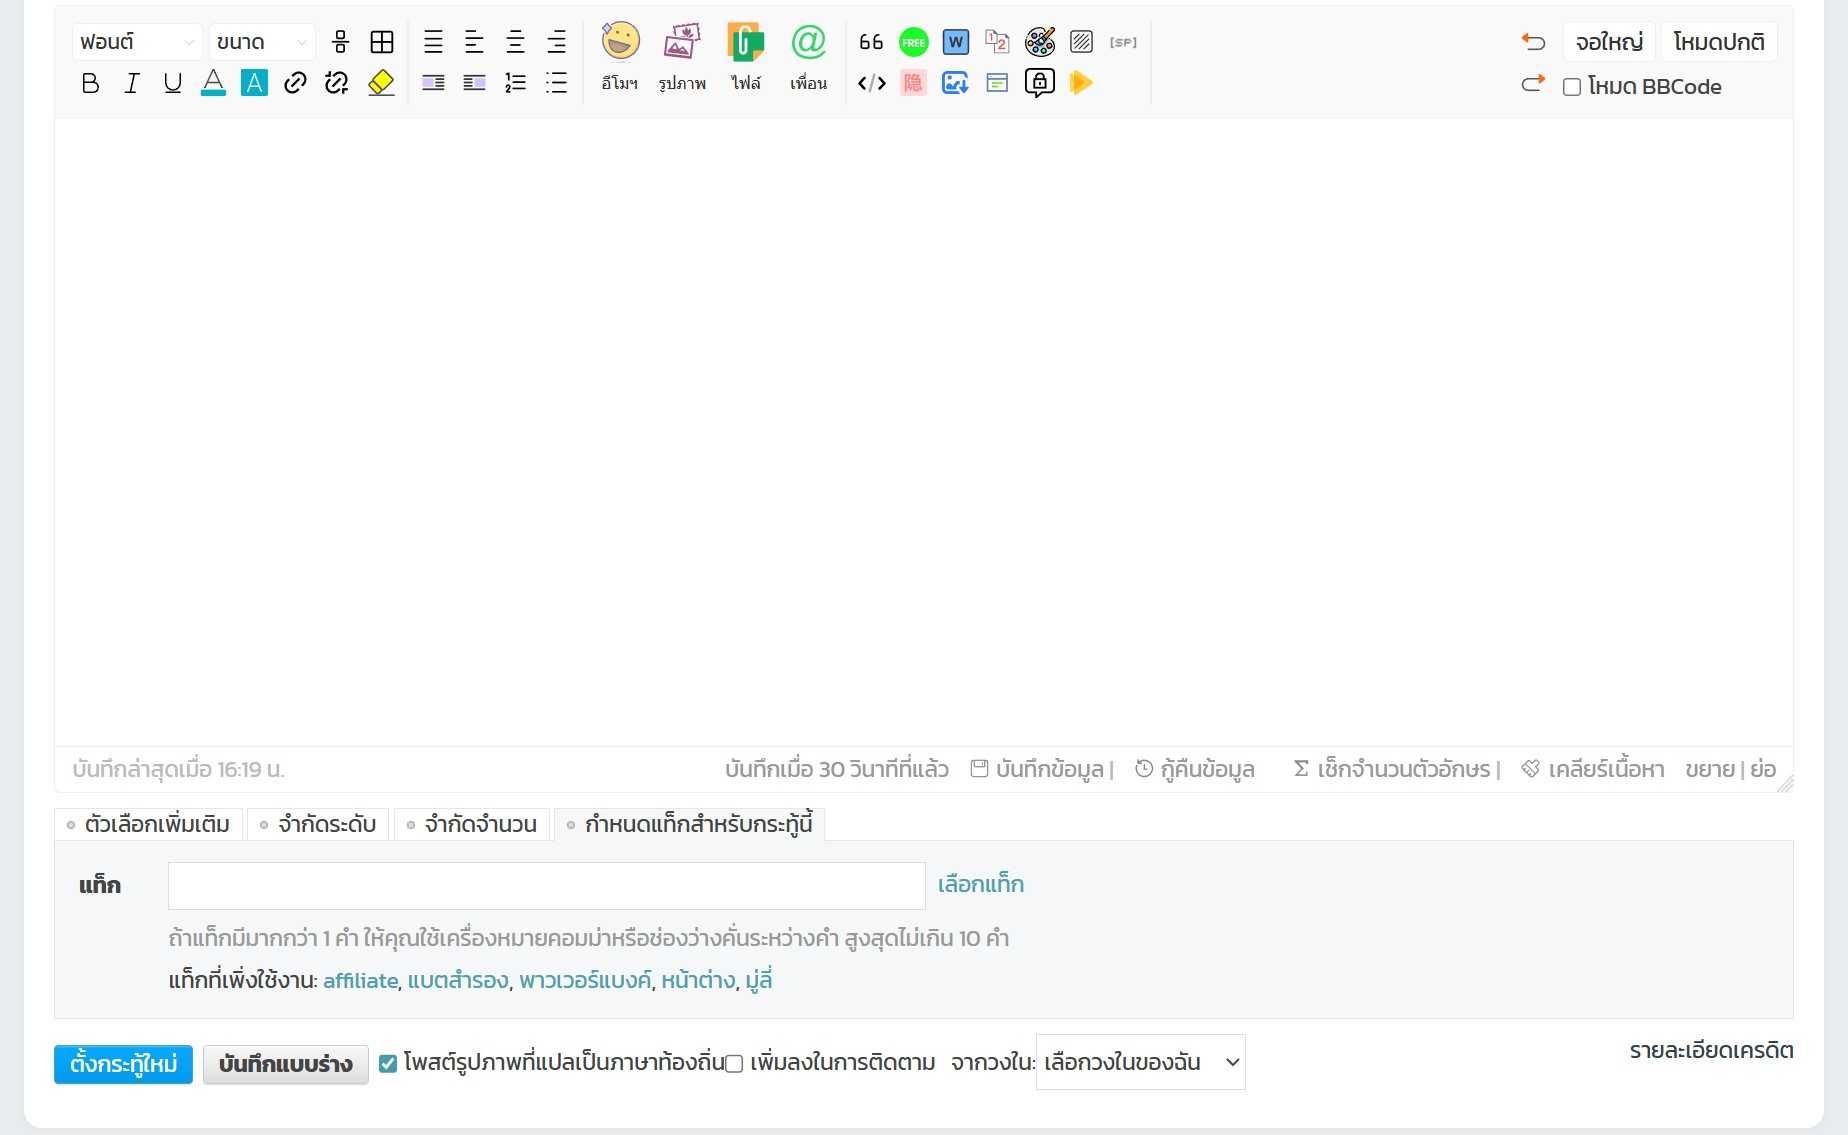Download remote images icon
Image resolution: width=1848 pixels, height=1135 pixels.
point(956,83)
